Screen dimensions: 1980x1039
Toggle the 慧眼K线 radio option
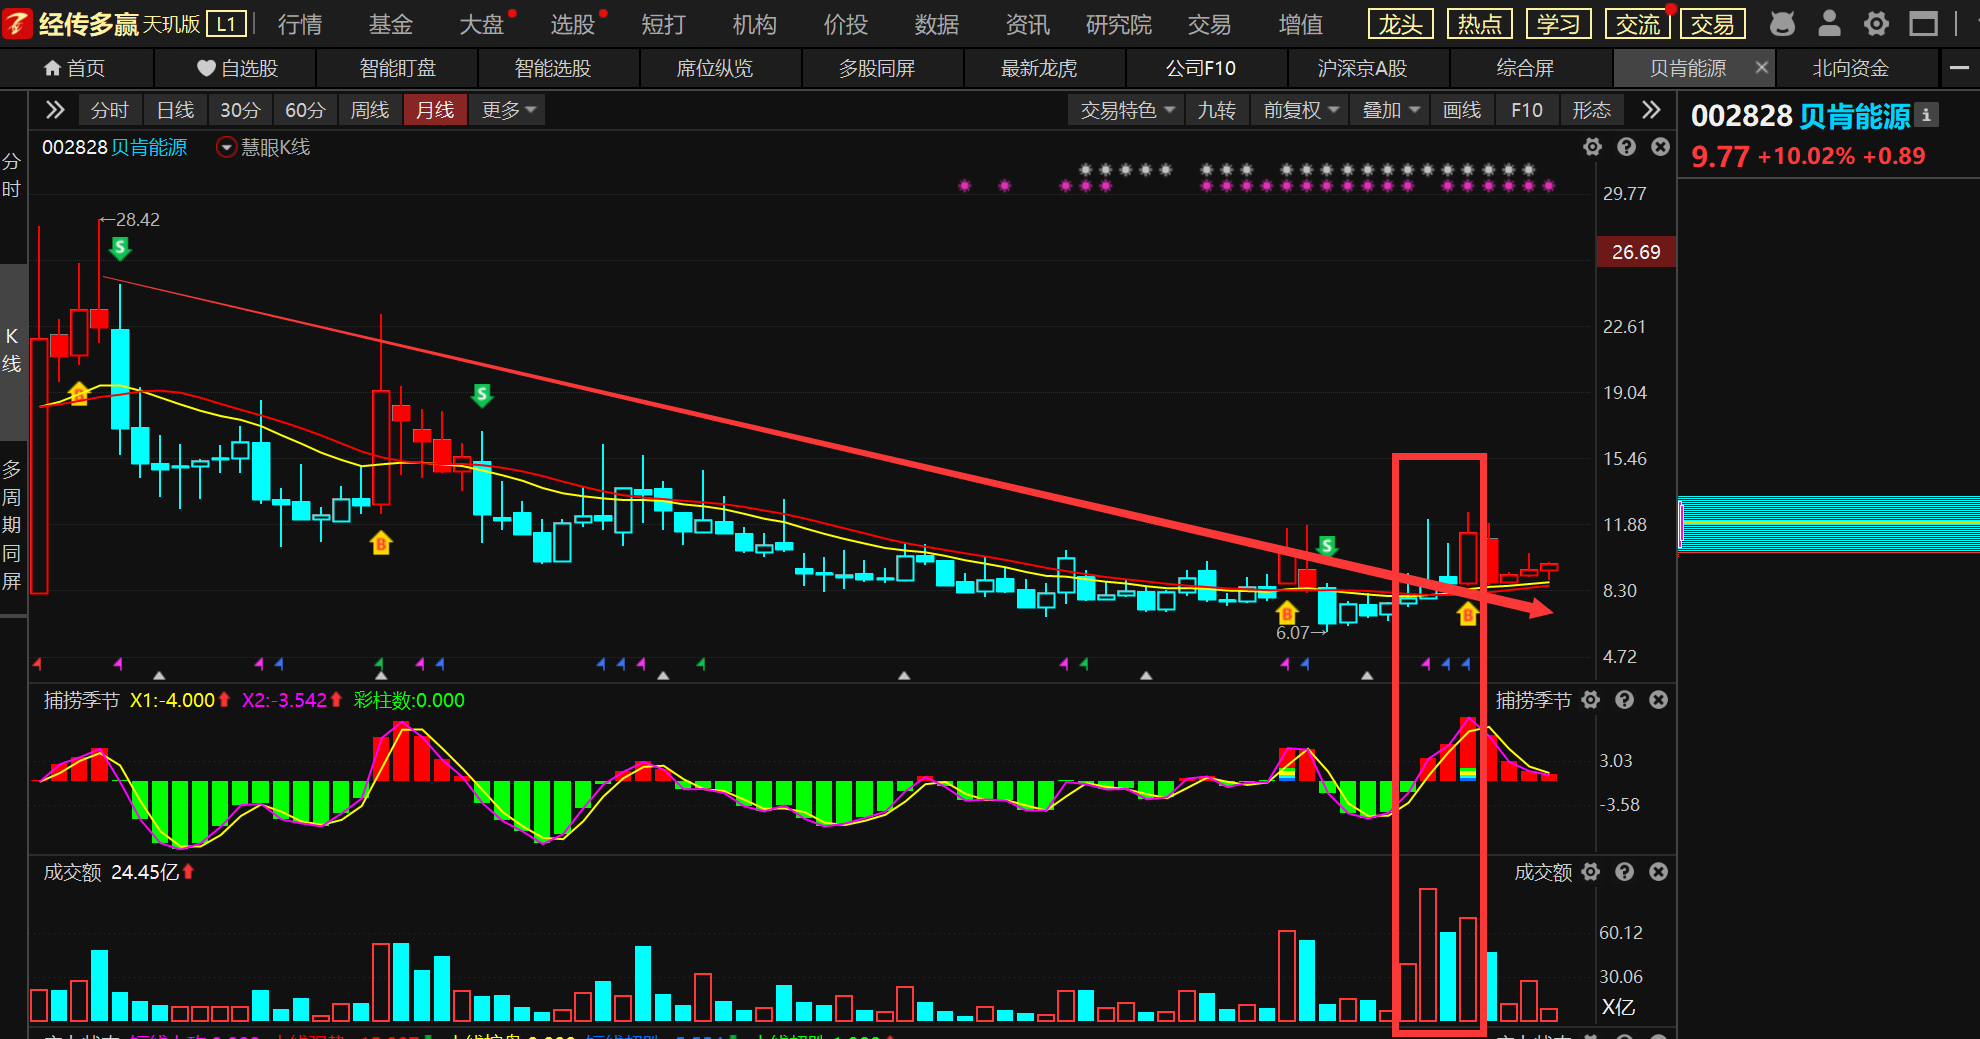click(226, 148)
